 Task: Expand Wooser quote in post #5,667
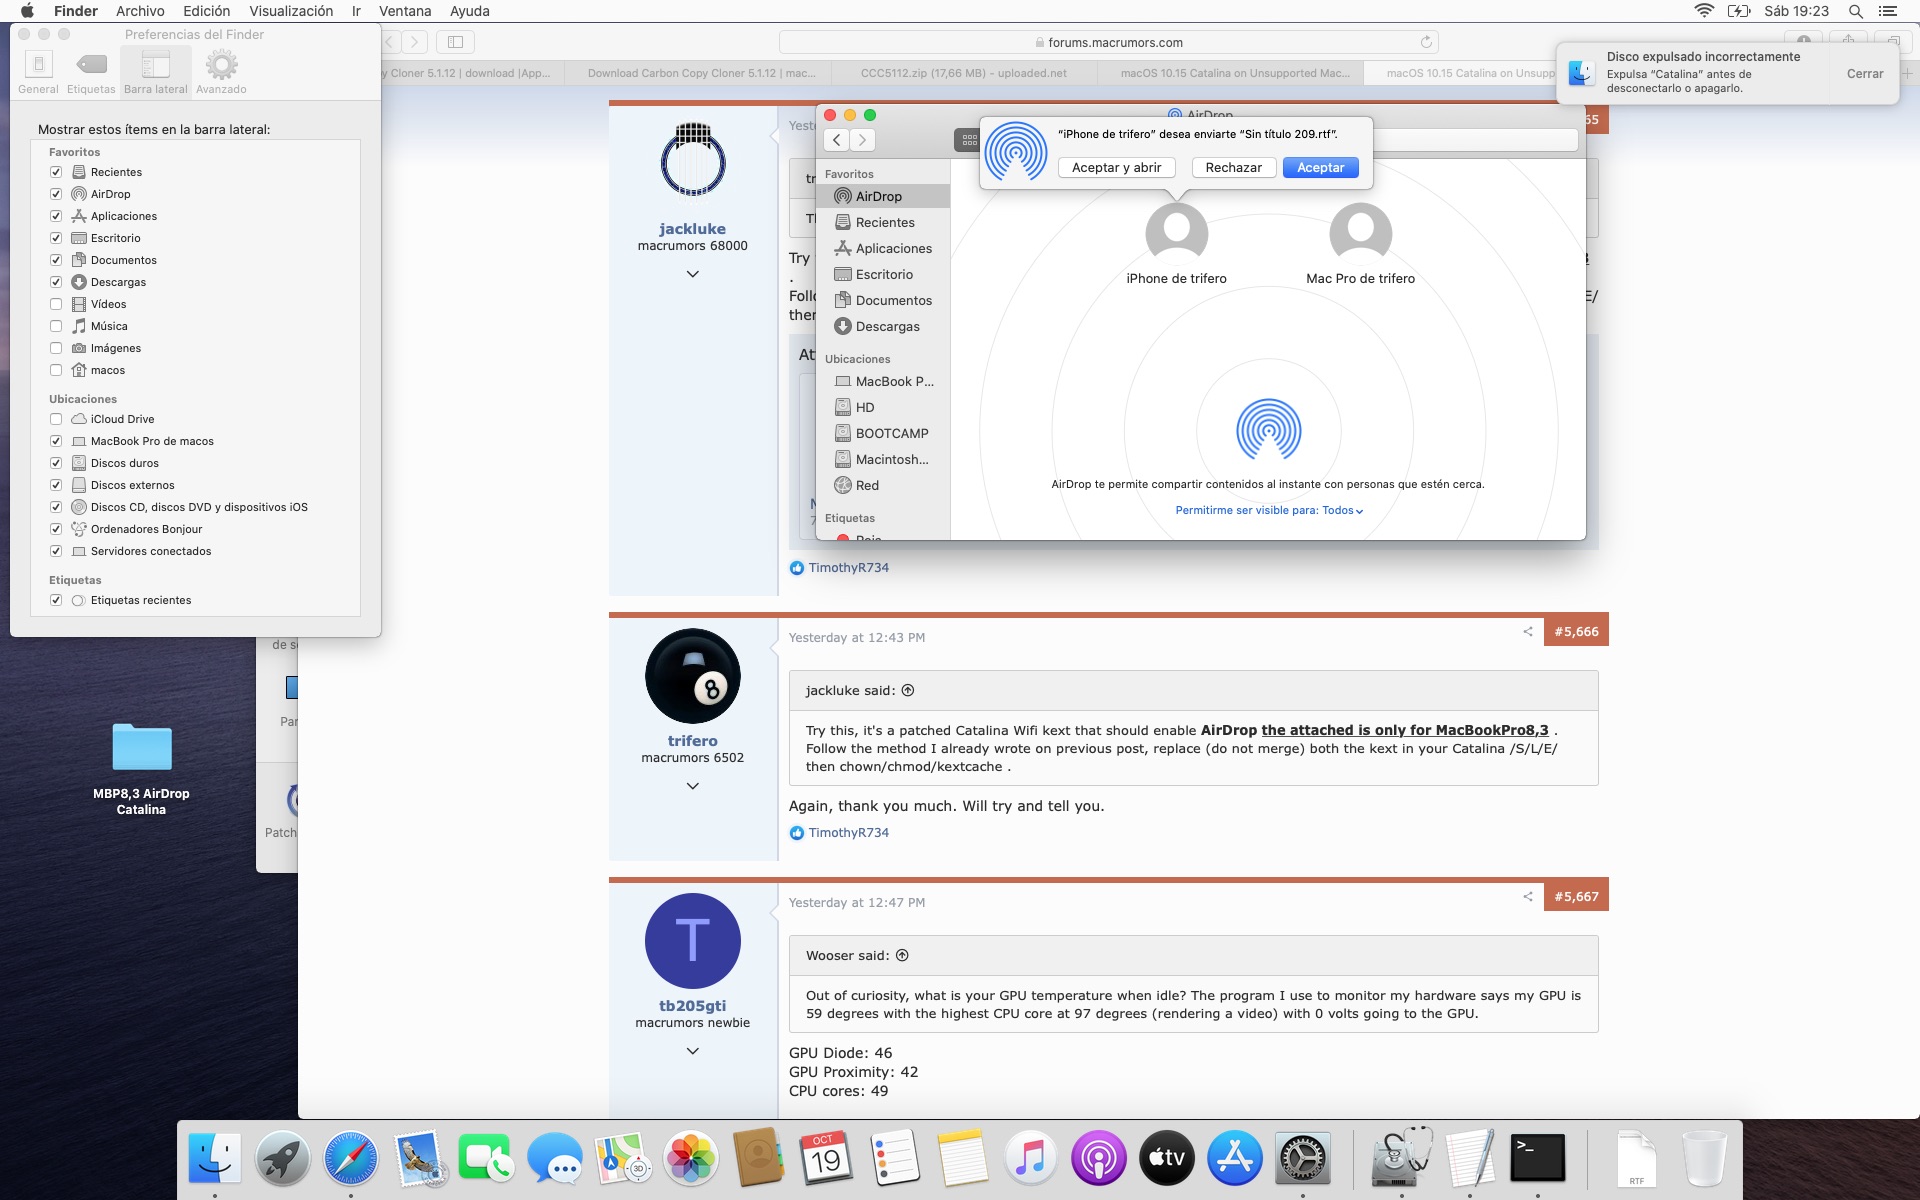pyautogui.click(x=902, y=955)
